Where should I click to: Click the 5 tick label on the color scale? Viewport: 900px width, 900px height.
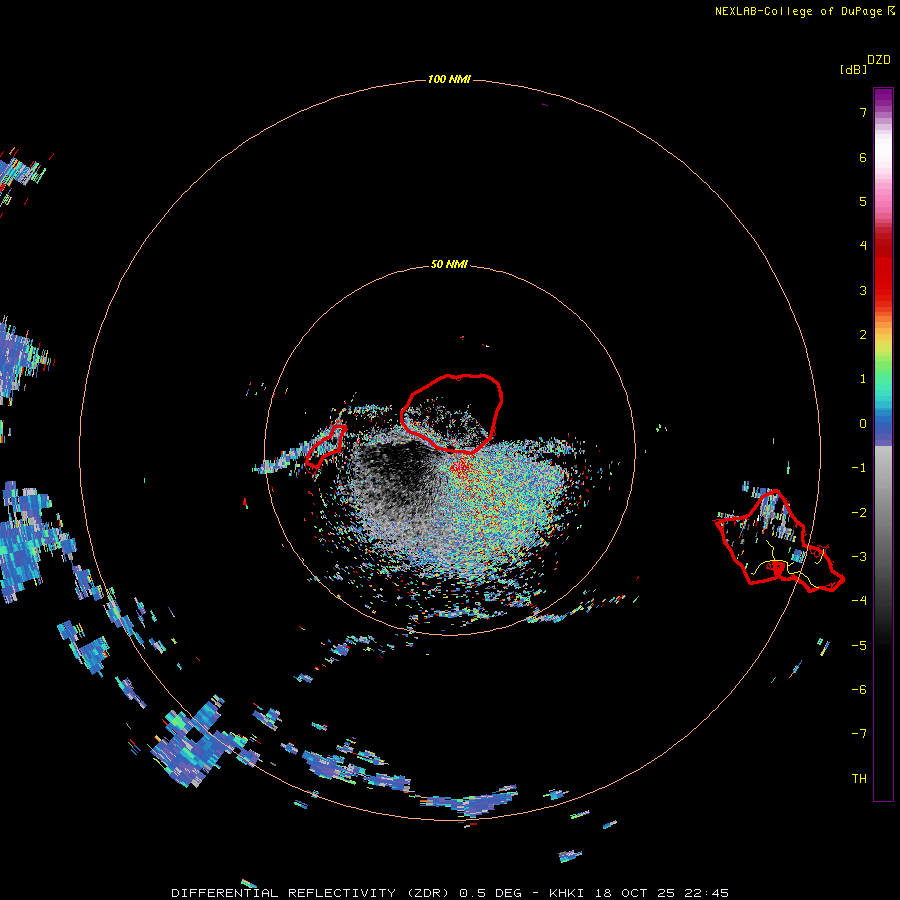(x=863, y=201)
